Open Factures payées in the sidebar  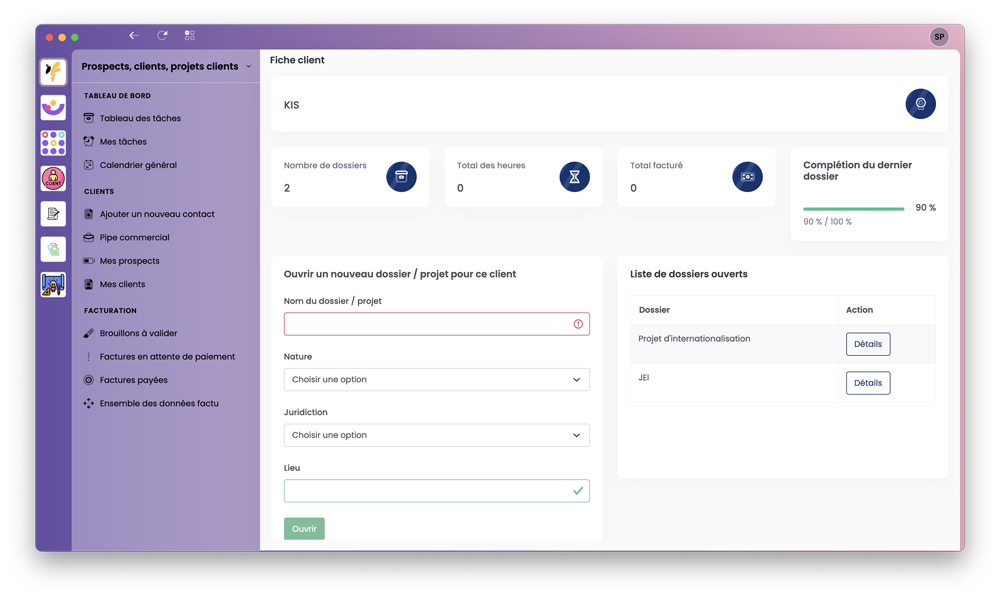[133, 380]
